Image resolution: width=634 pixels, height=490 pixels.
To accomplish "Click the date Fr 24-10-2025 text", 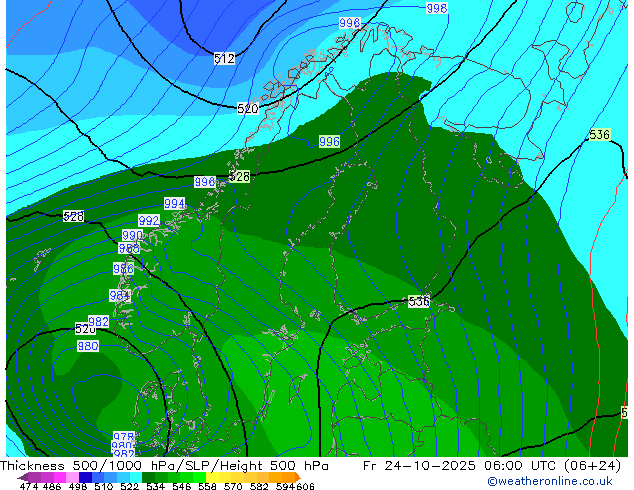I will coord(419,466).
